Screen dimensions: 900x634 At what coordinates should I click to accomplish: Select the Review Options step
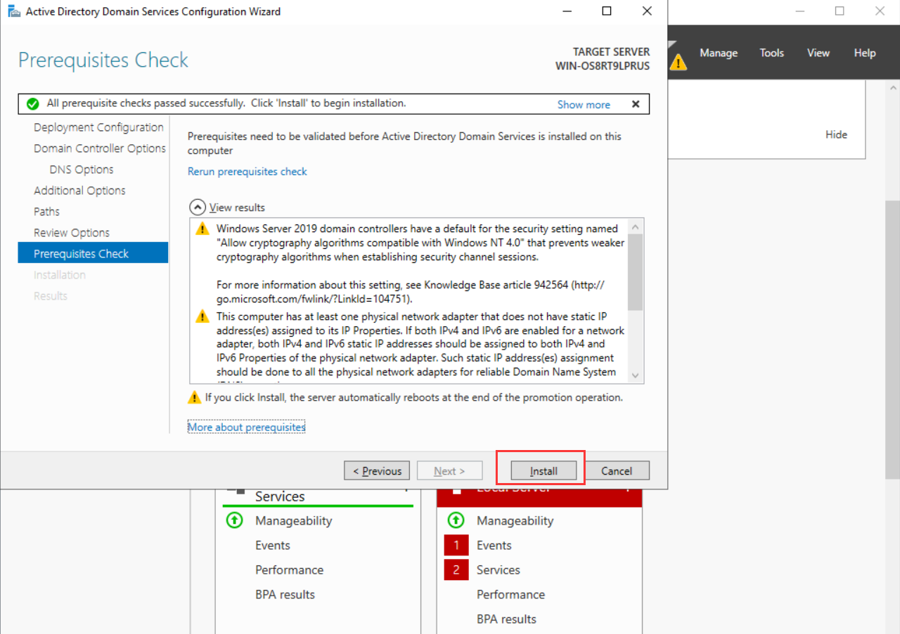point(71,233)
